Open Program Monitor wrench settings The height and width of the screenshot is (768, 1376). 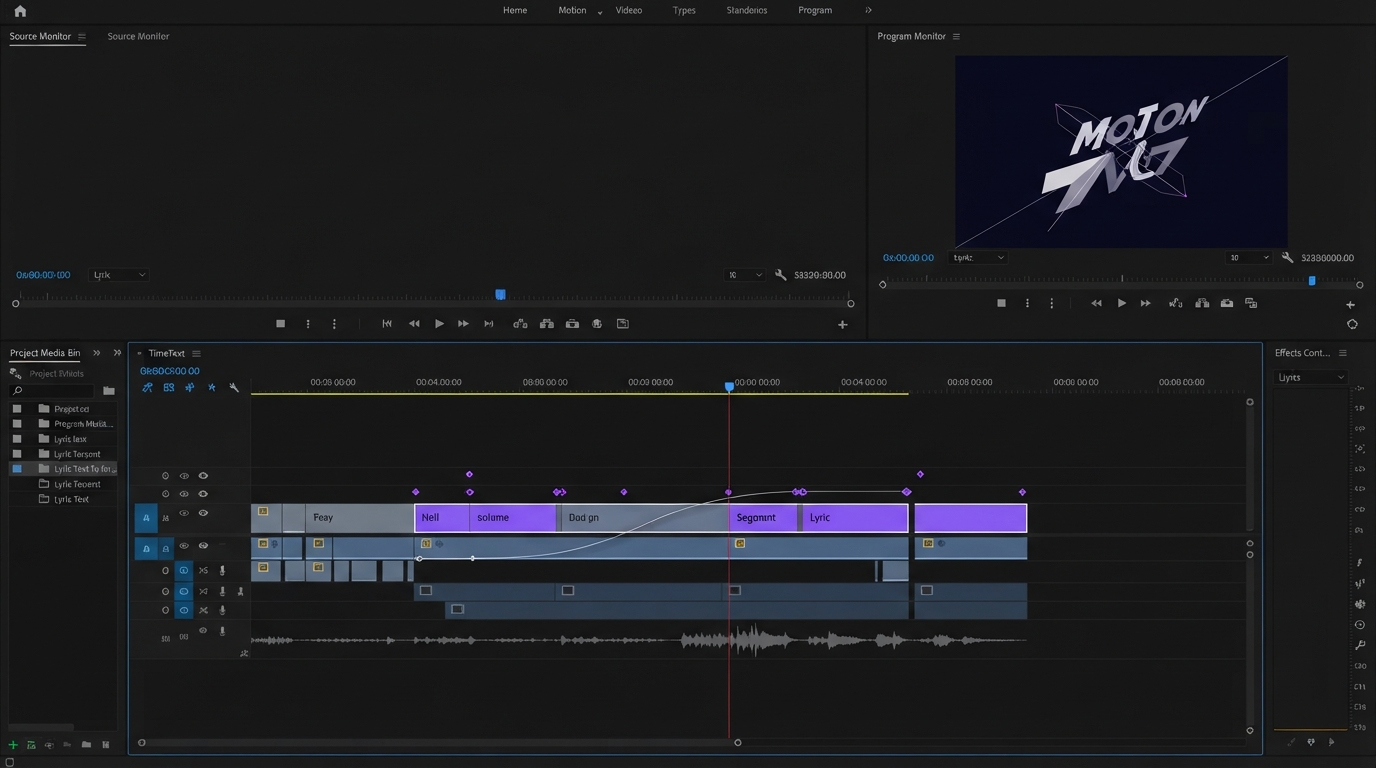(1287, 258)
